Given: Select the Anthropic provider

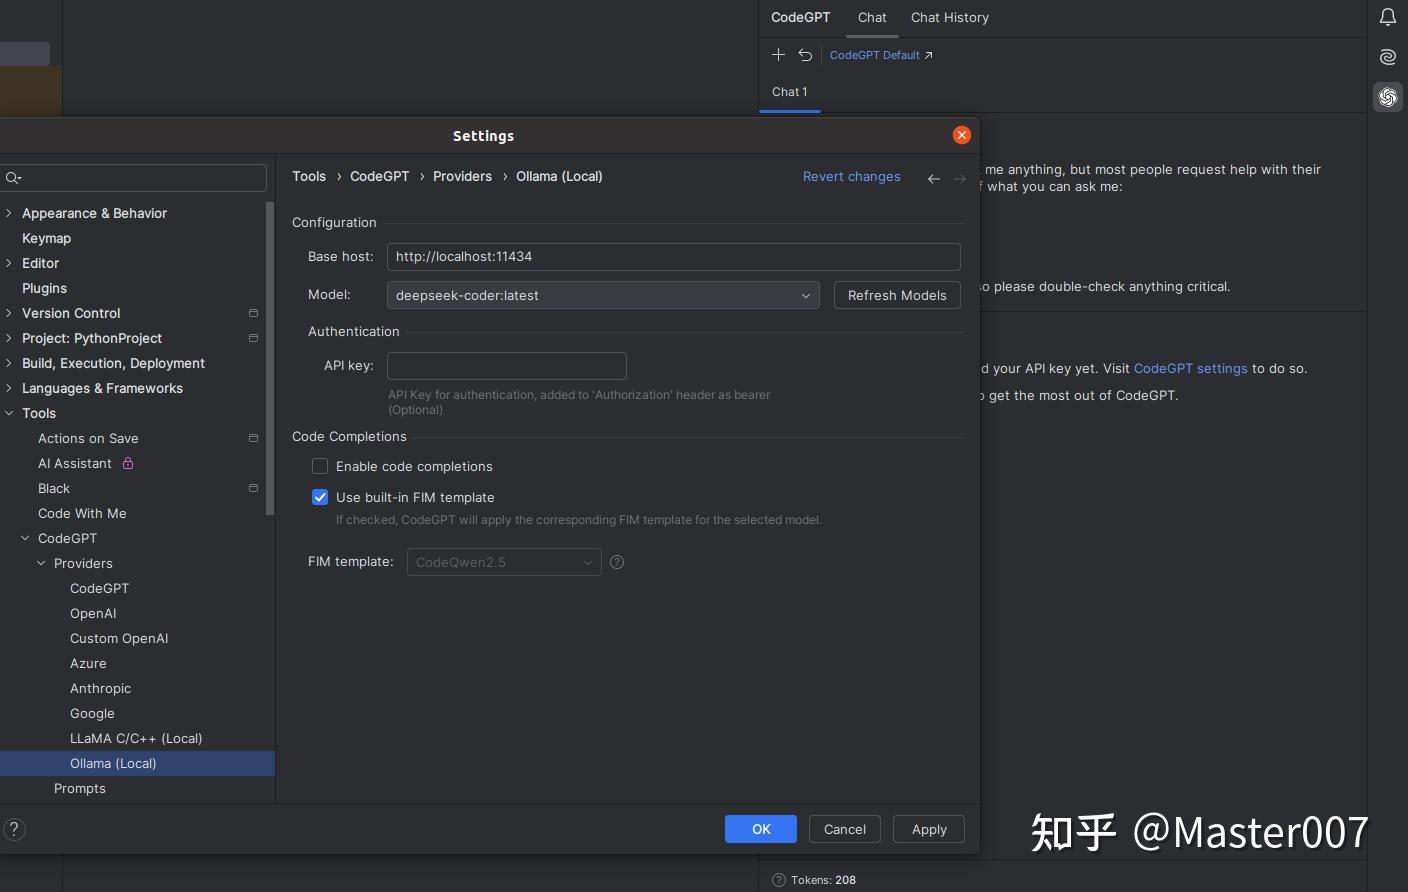Looking at the screenshot, I should point(100,688).
